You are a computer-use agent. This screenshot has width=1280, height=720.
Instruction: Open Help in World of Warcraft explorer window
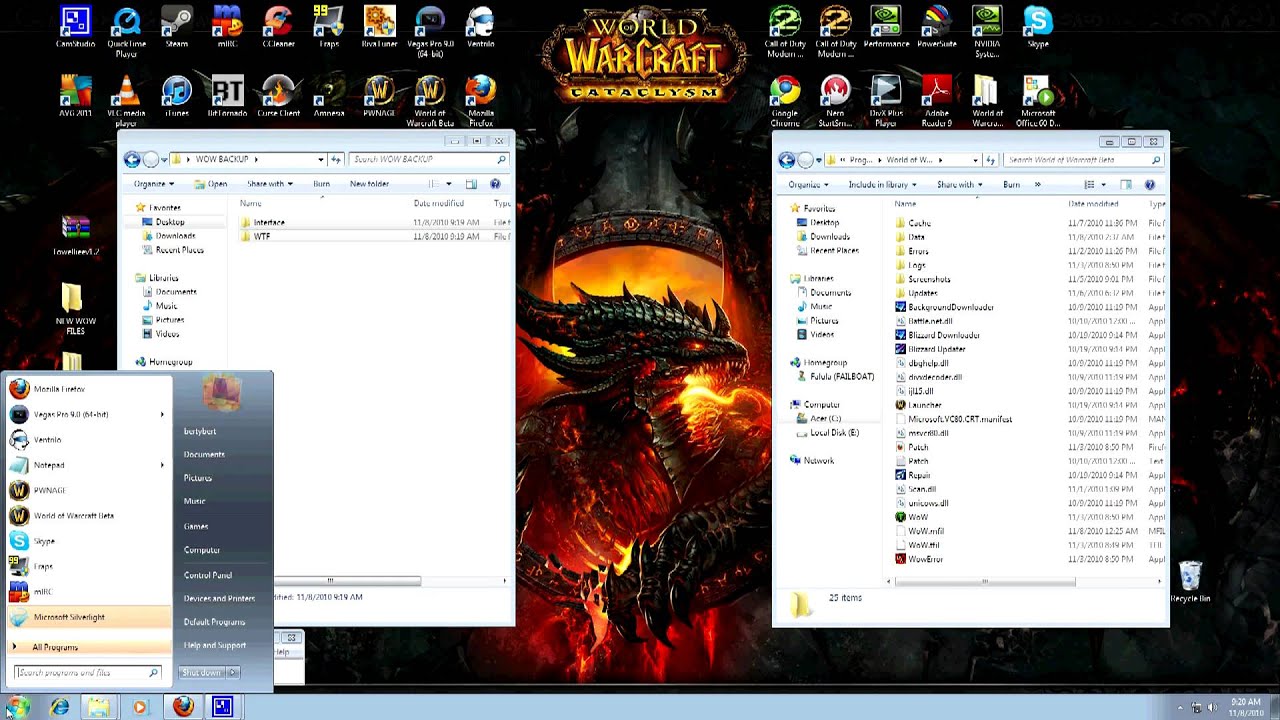coord(1149,184)
